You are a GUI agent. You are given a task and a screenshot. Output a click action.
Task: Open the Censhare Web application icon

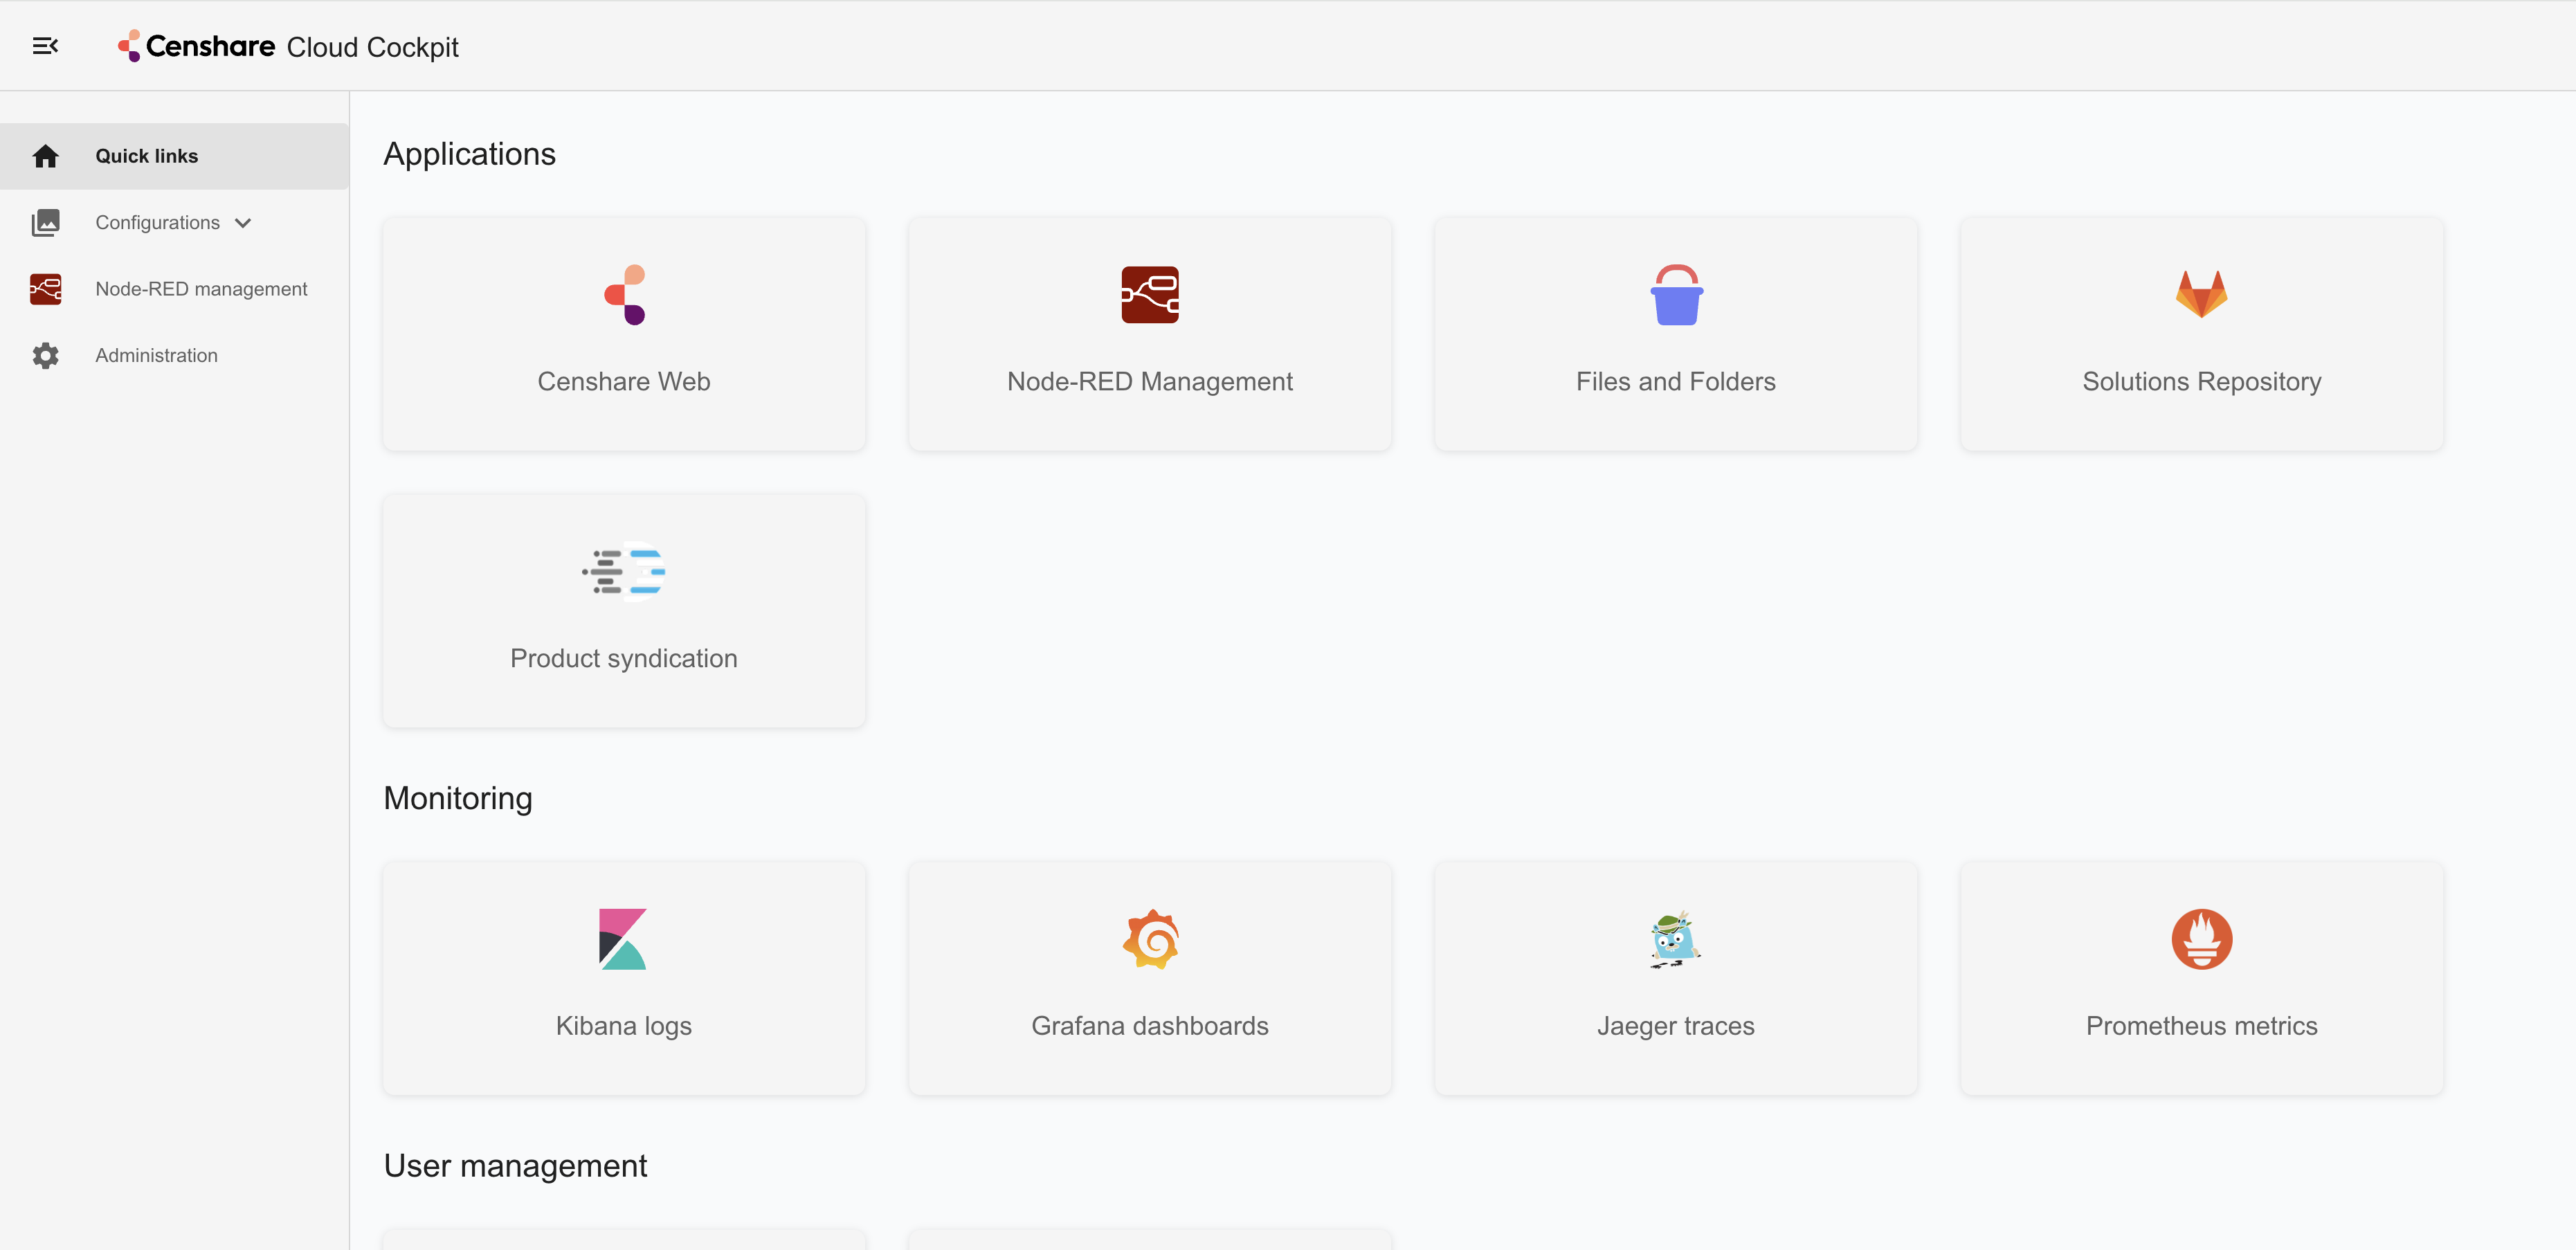[x=624, y=295]
